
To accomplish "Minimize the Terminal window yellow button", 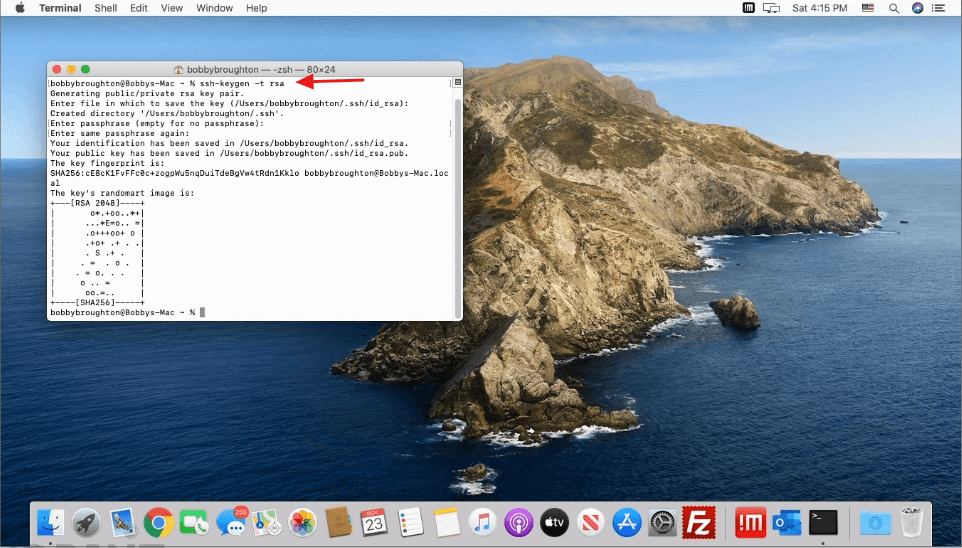I will tap(71, 69).
